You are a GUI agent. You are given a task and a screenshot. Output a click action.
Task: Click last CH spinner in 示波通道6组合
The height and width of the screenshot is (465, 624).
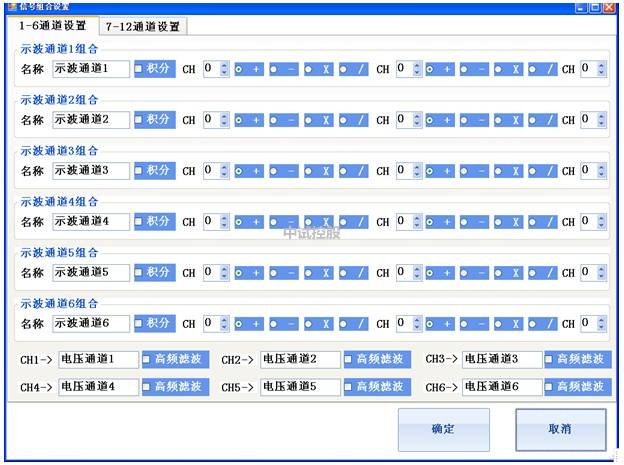pos(593,323)
